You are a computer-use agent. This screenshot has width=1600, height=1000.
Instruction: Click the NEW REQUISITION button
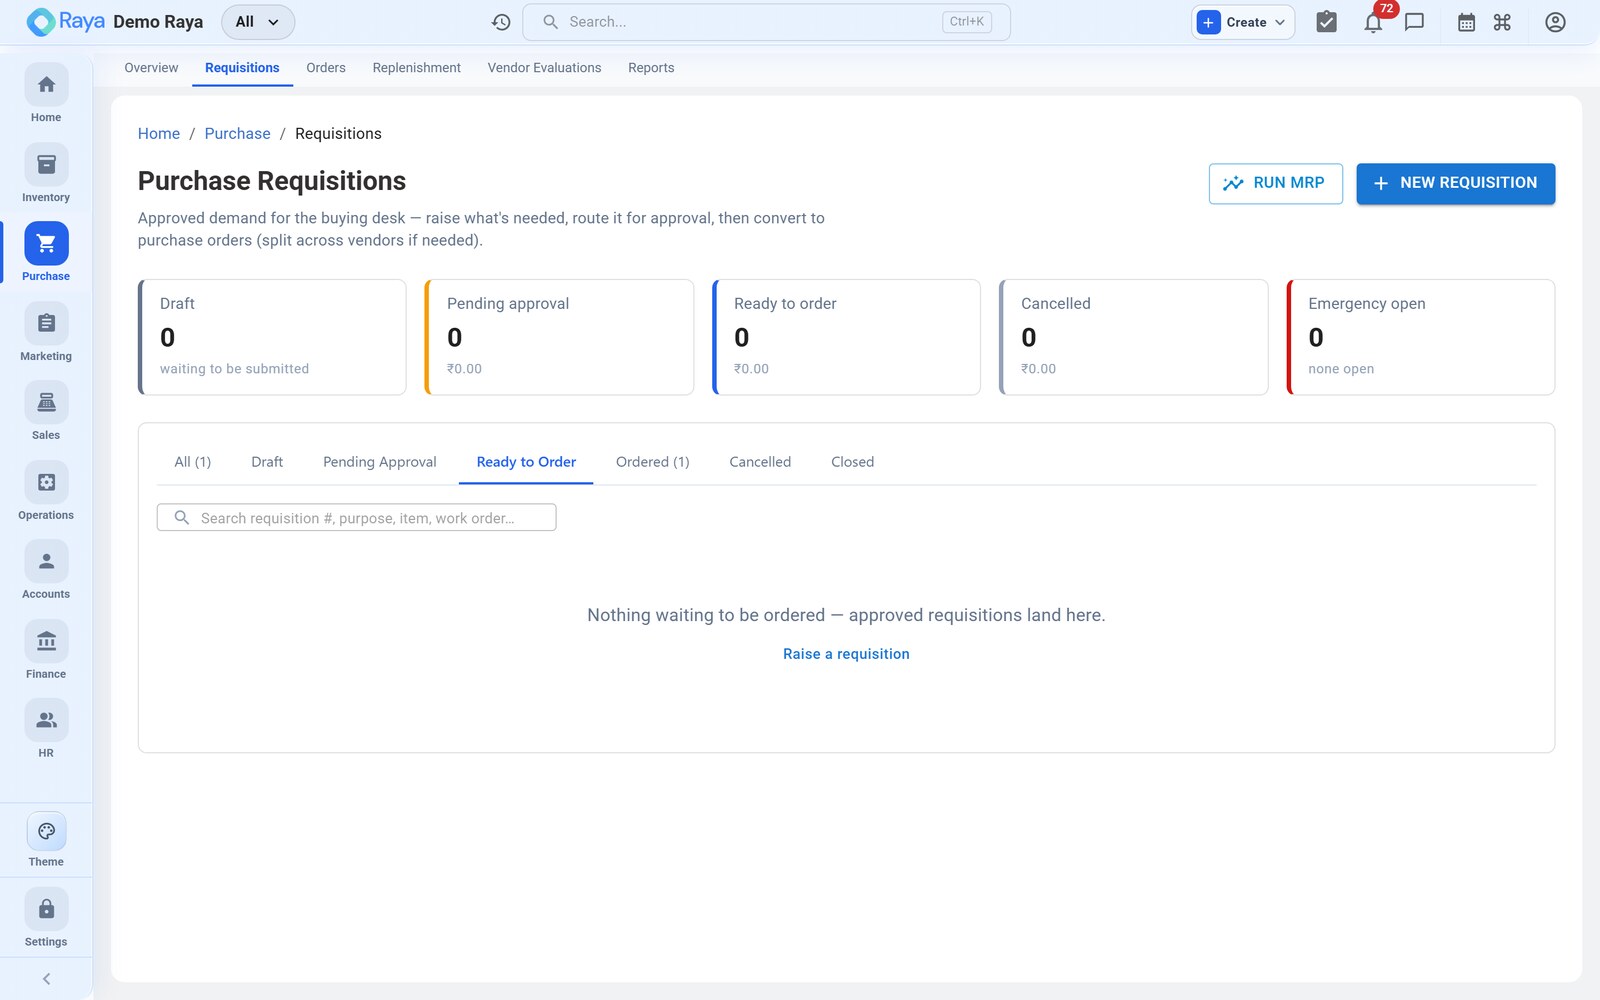click(1455, 184)
